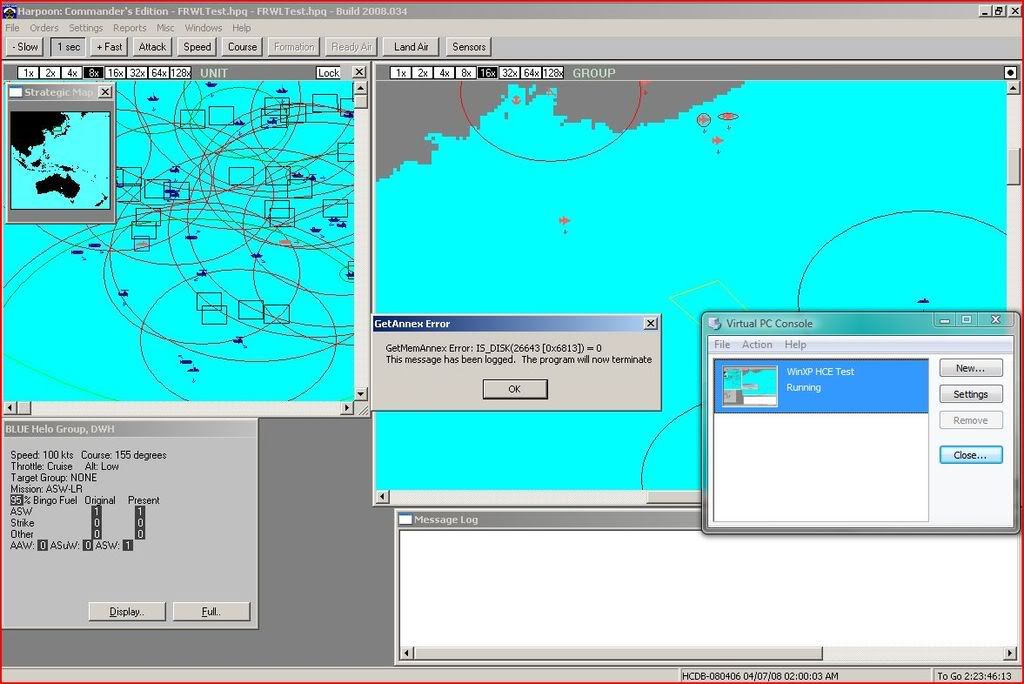
Task: Open the Windows menu
Action: point(203,28)
